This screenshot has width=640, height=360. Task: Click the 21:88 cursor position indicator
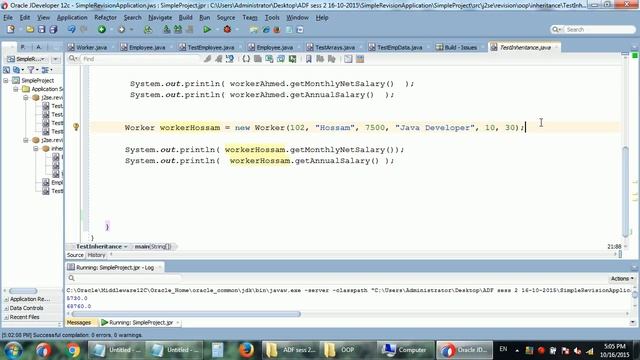tap(614, 247)
